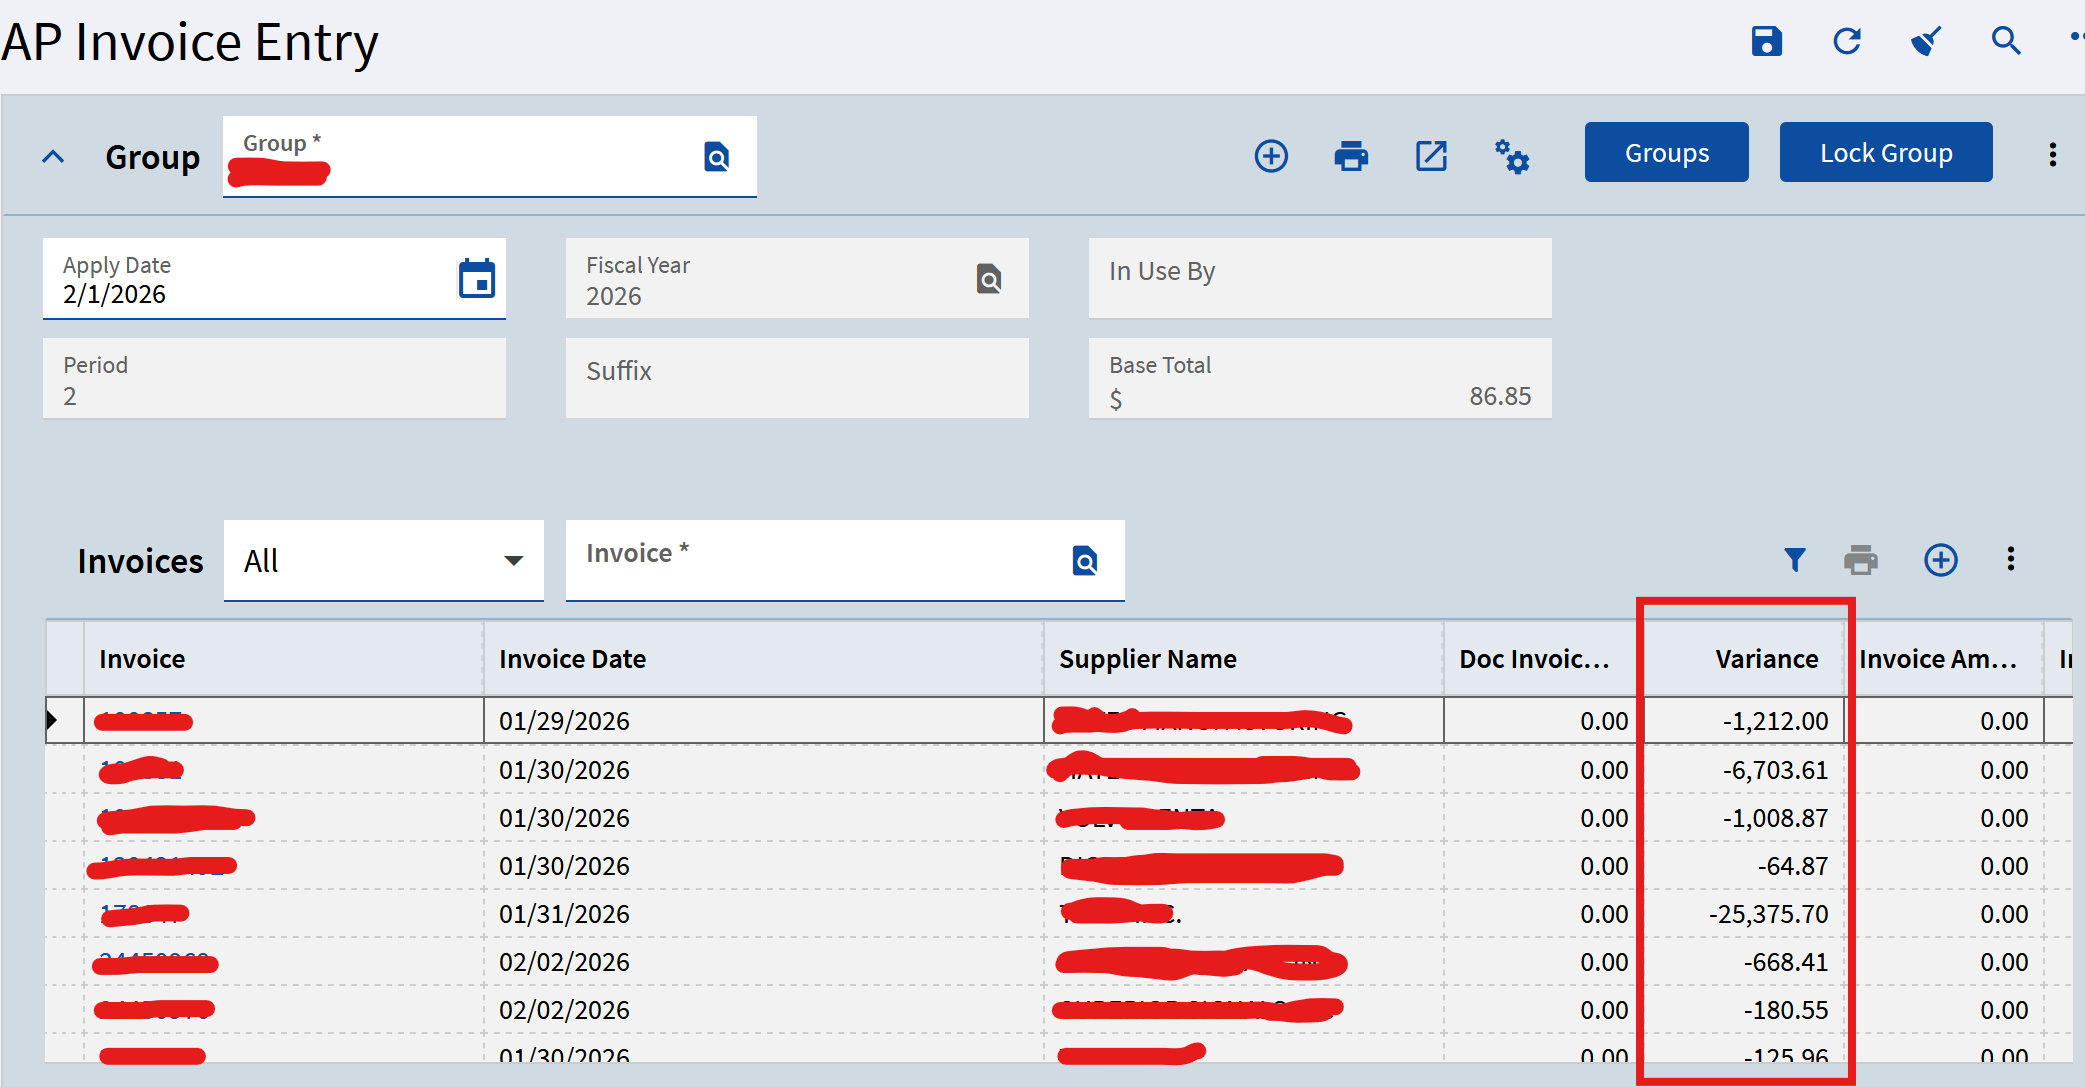
Task: Click the Groups button
Action: tap(1666, 153)
